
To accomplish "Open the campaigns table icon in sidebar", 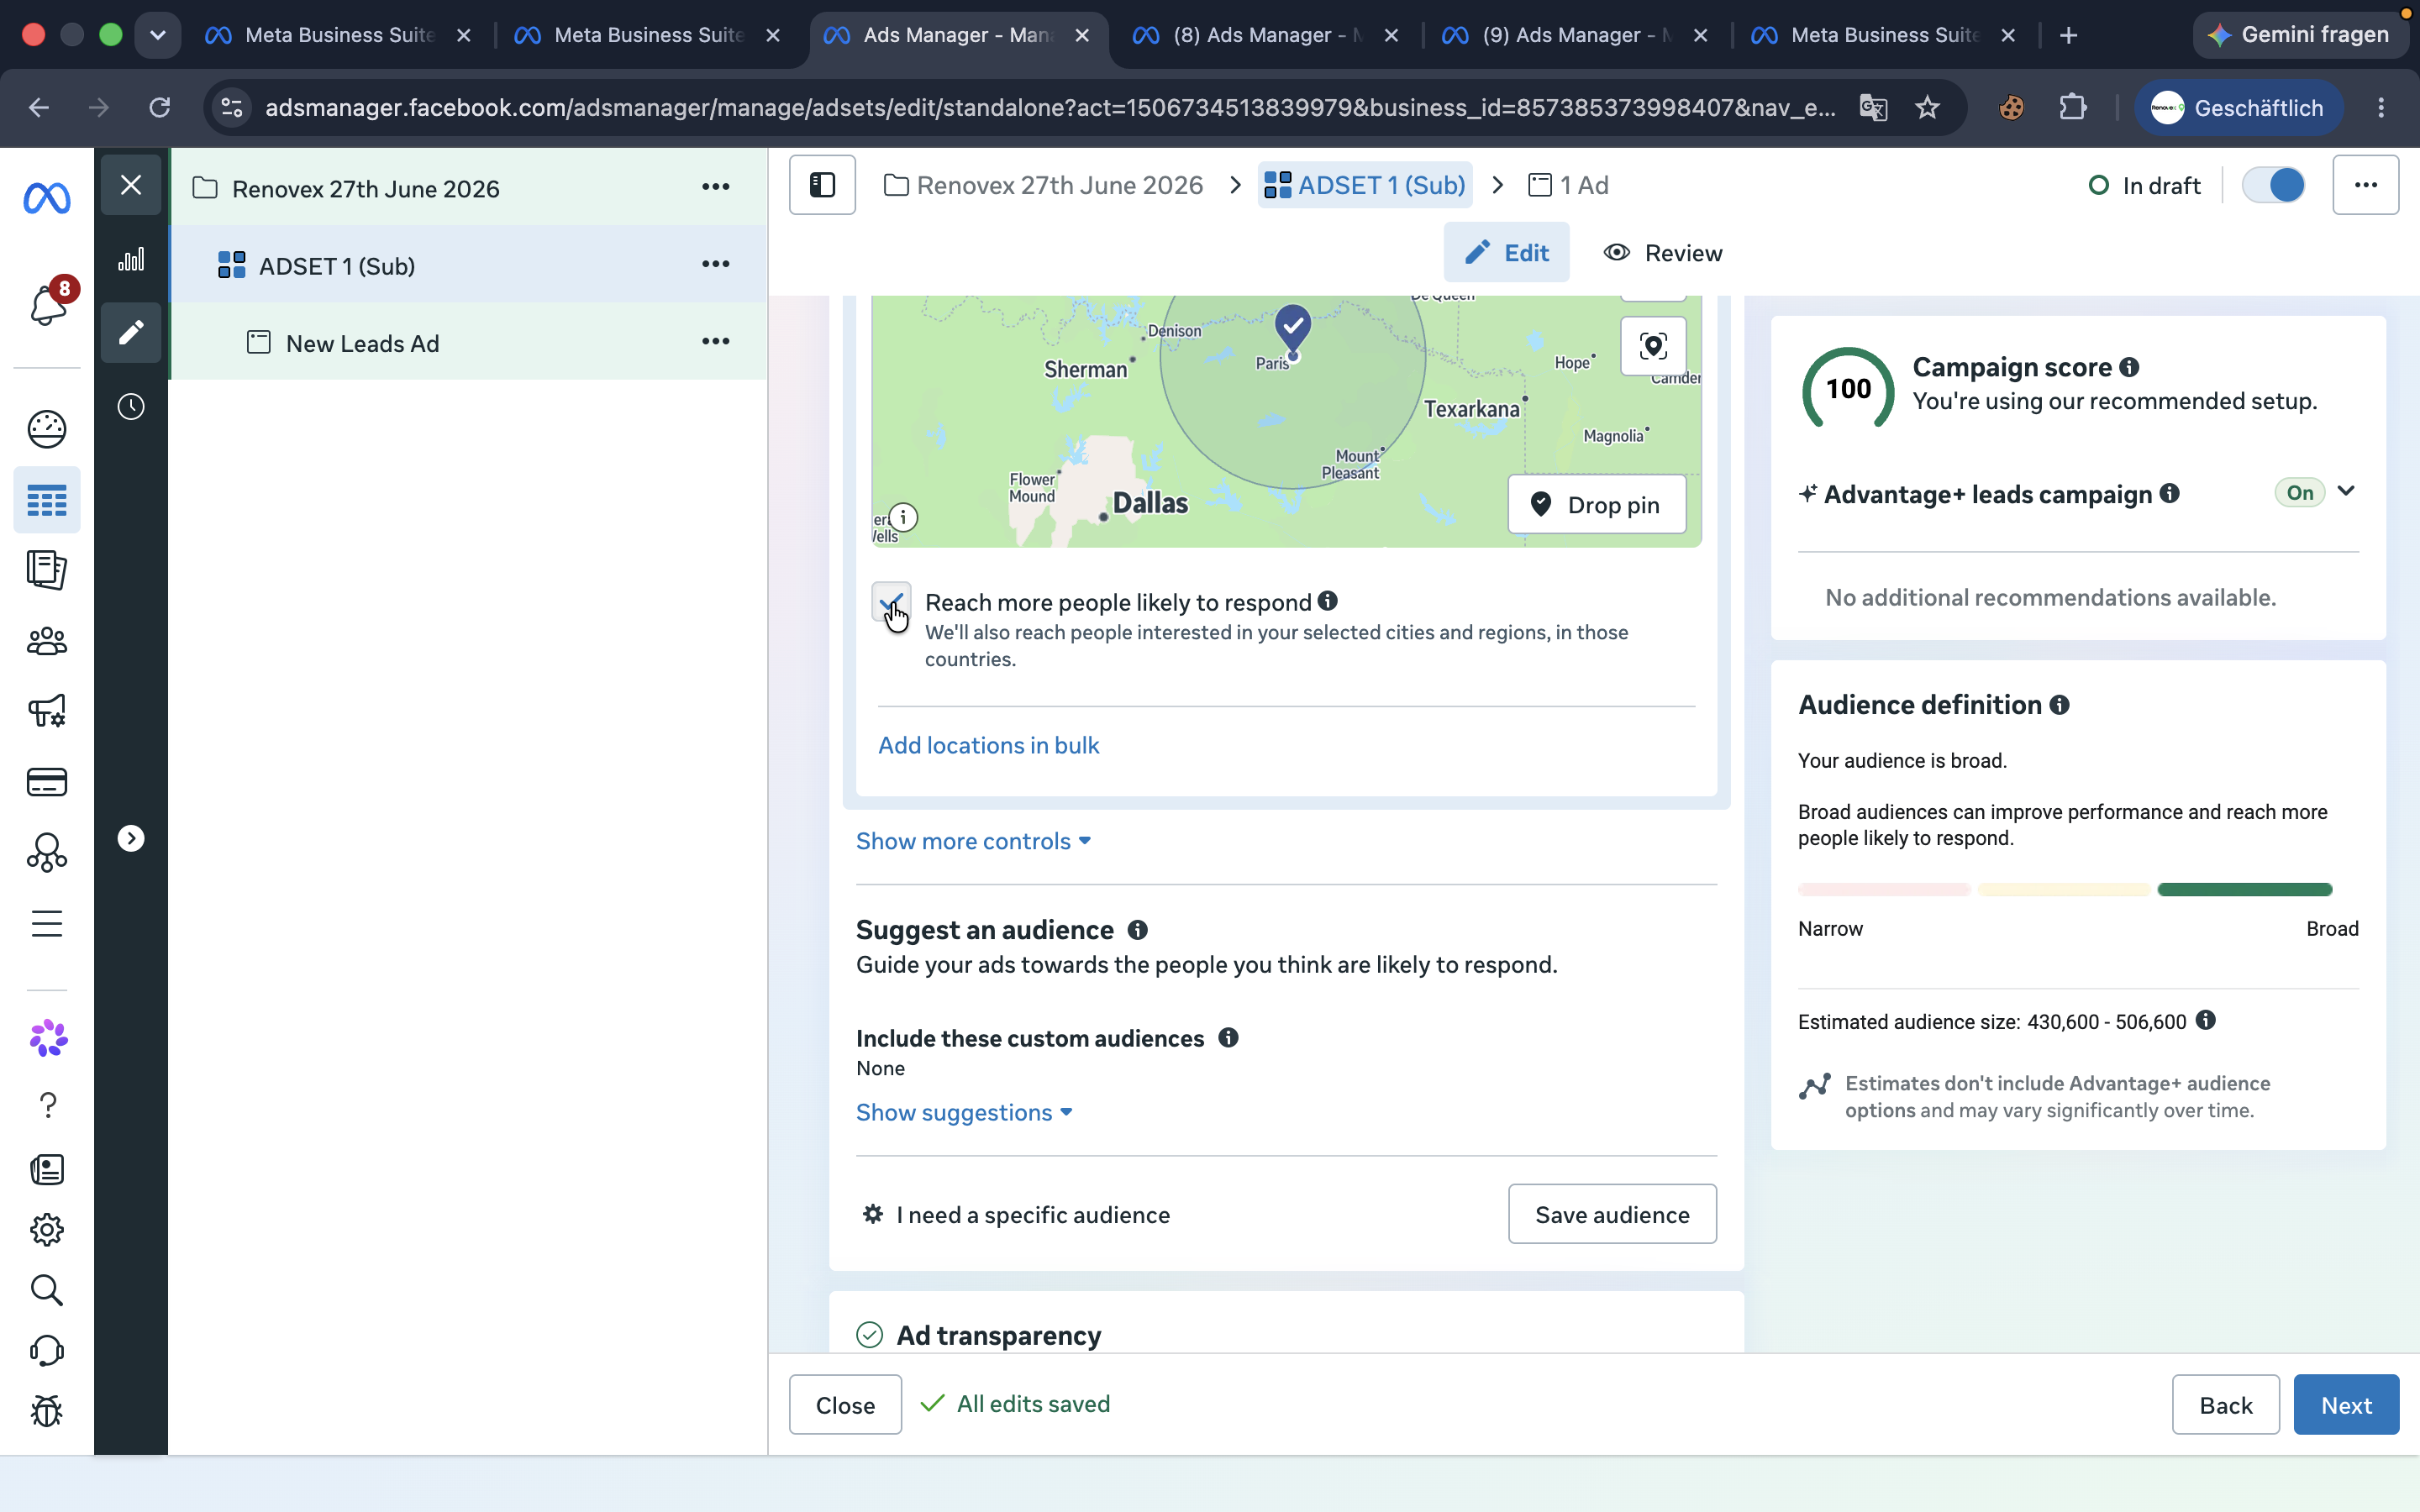I will pyautogui.click(x=47, y=500).
